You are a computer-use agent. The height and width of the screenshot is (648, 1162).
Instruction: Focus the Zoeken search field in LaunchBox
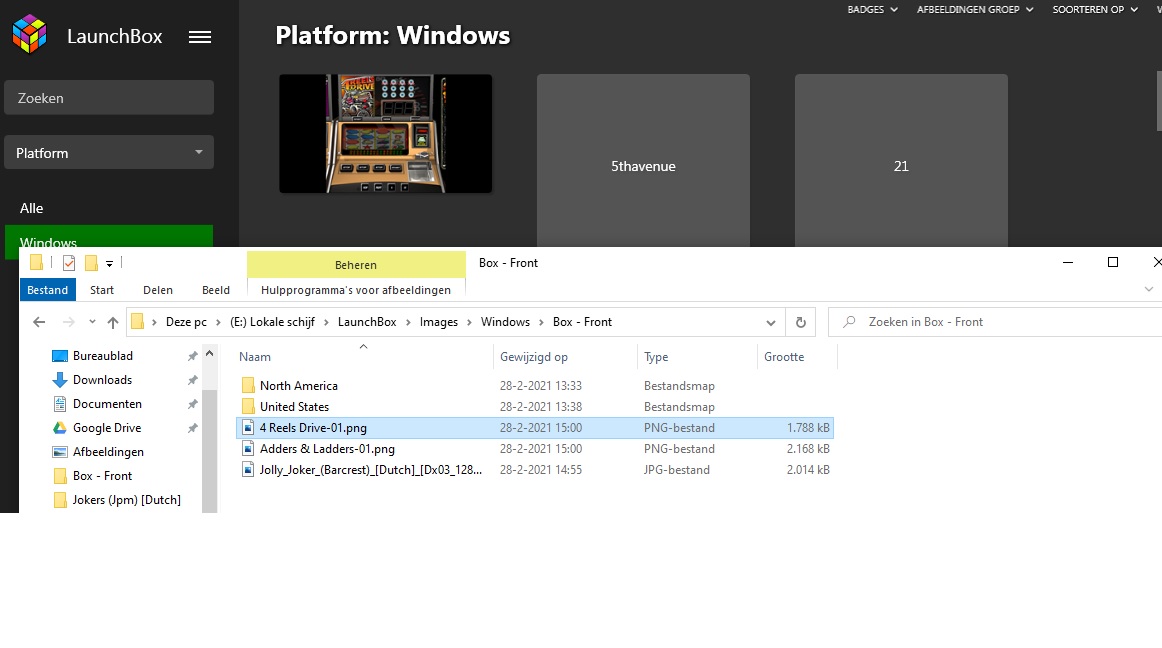click(109, 98)
